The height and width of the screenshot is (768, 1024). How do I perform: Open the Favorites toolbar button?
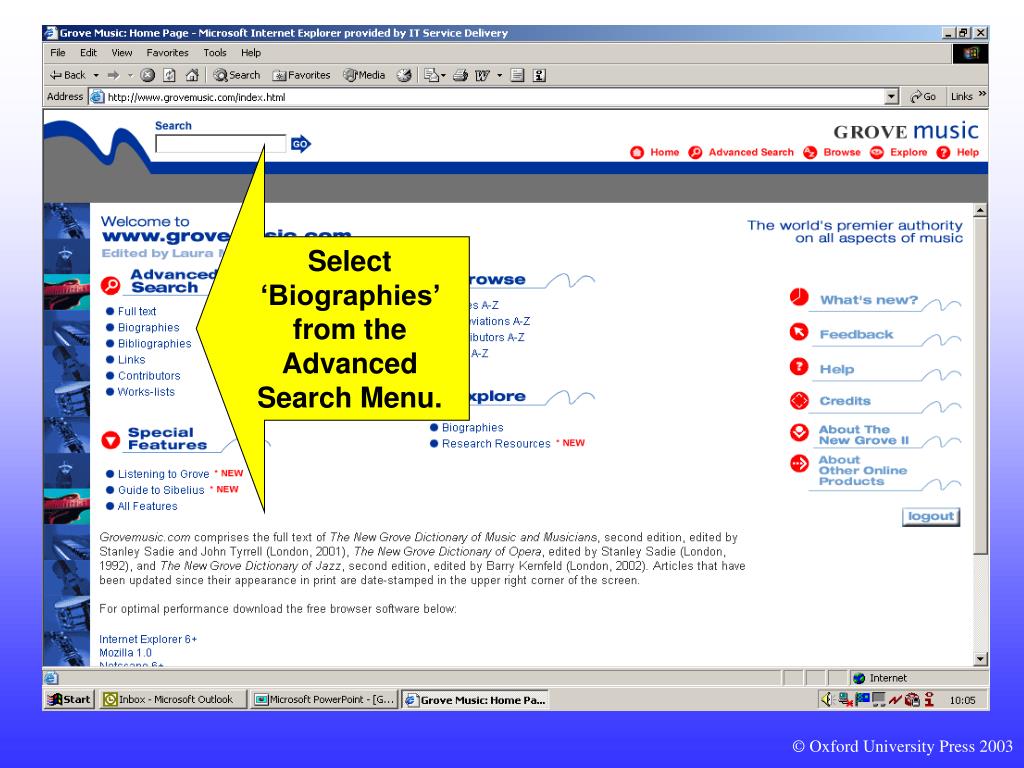tap(302, 75)
